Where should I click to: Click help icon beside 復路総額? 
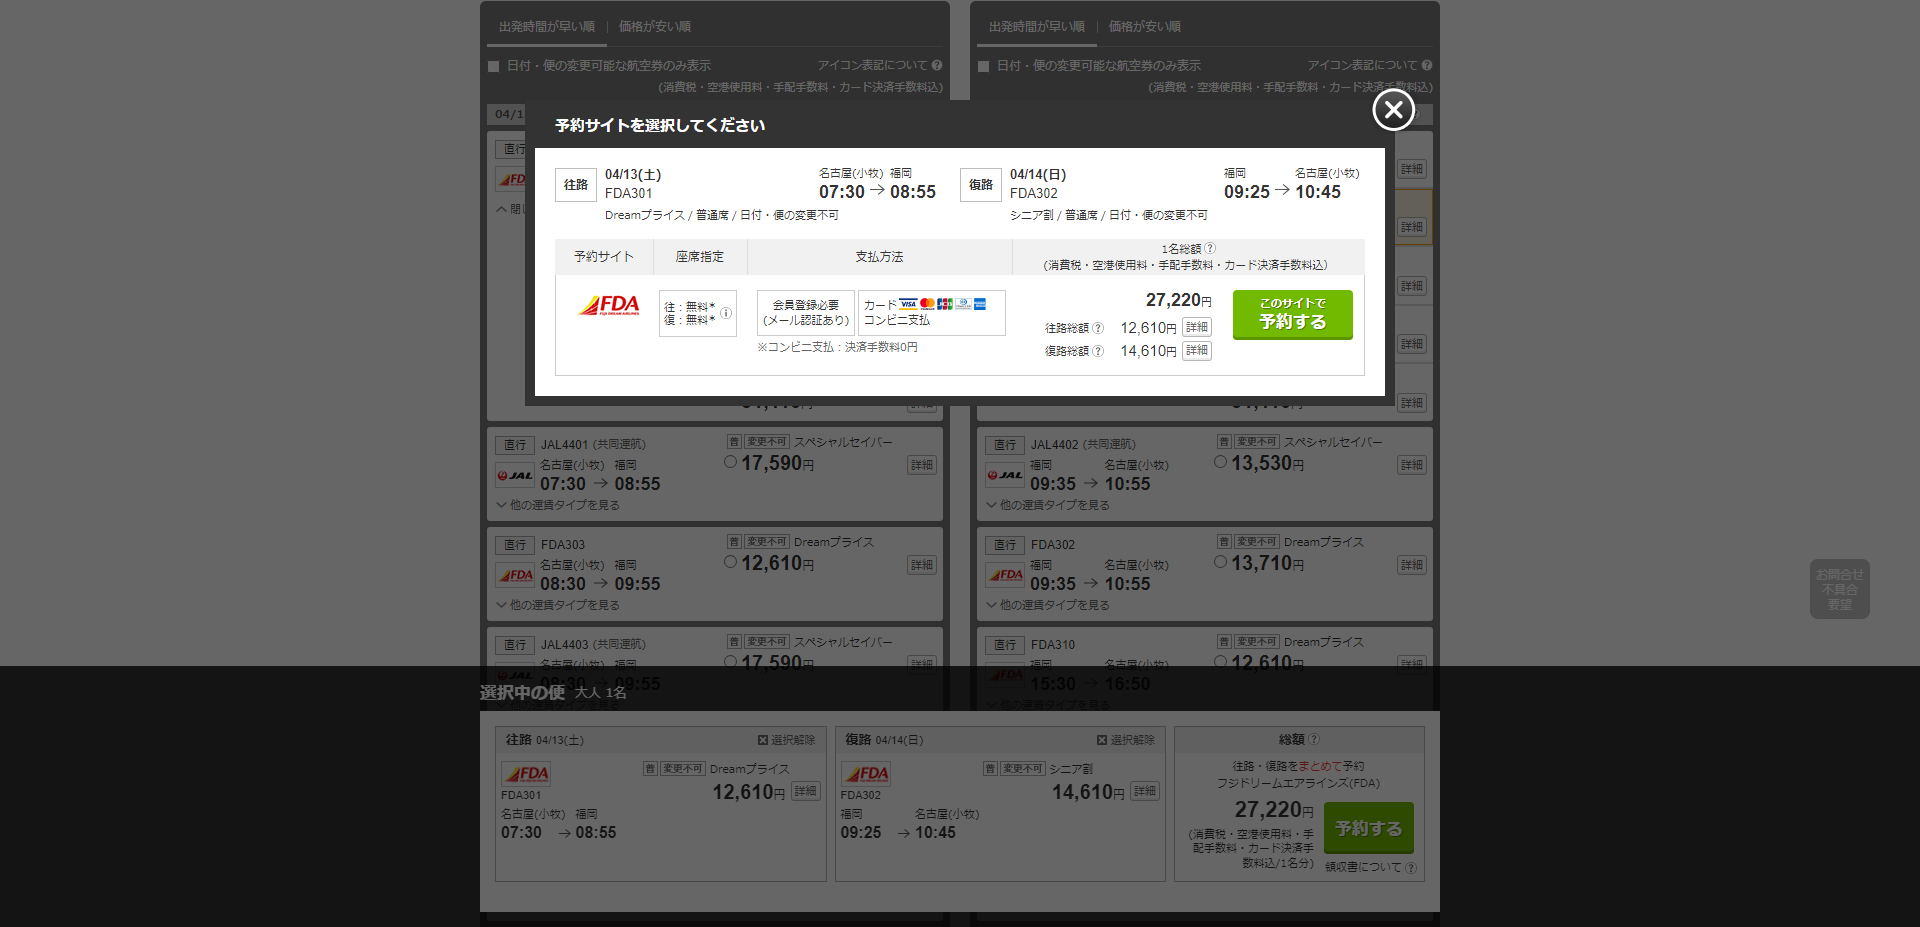[1098, 351]
